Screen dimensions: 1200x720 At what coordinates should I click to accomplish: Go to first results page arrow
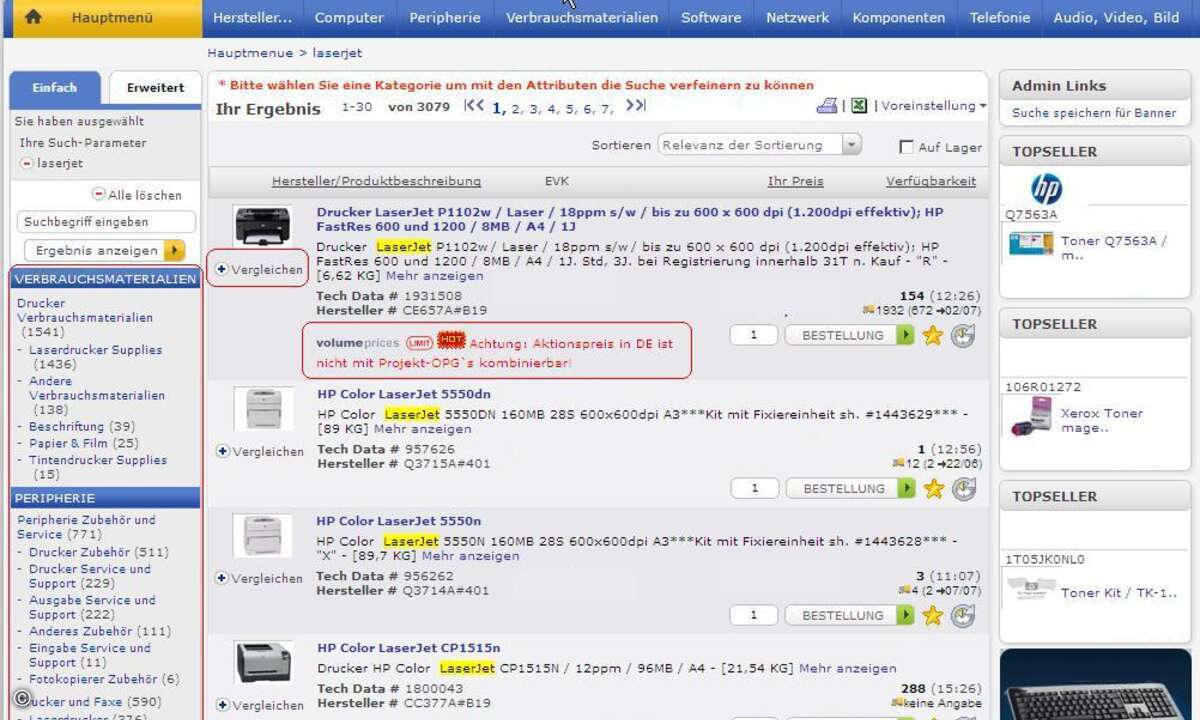[474, 106]
